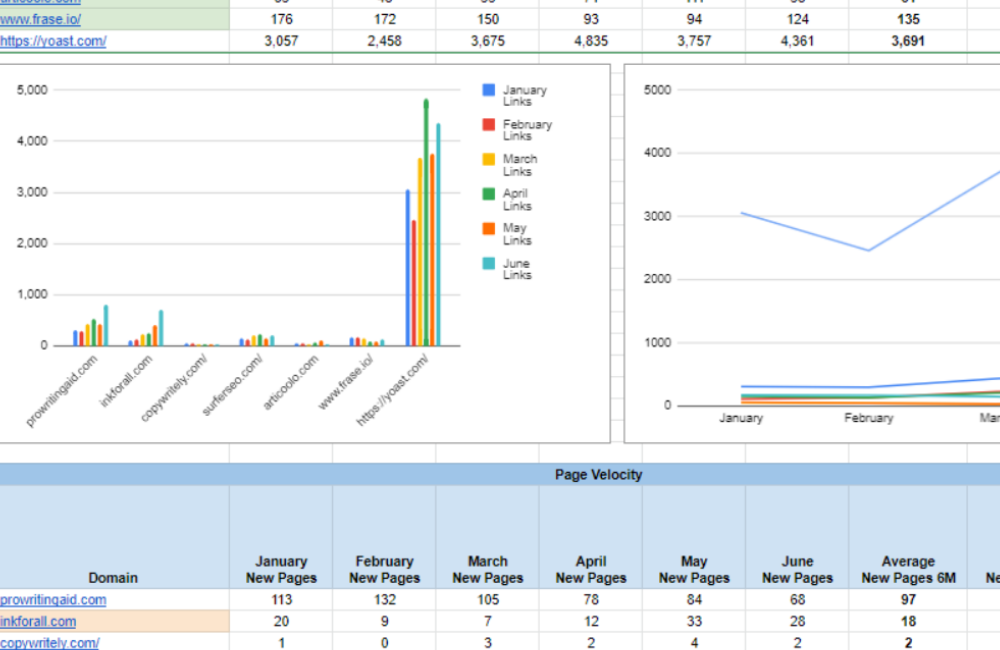Click the yoast.com January blue bar
The height and width of the screenshot is (650, 1000).
(x=408, y=268)
